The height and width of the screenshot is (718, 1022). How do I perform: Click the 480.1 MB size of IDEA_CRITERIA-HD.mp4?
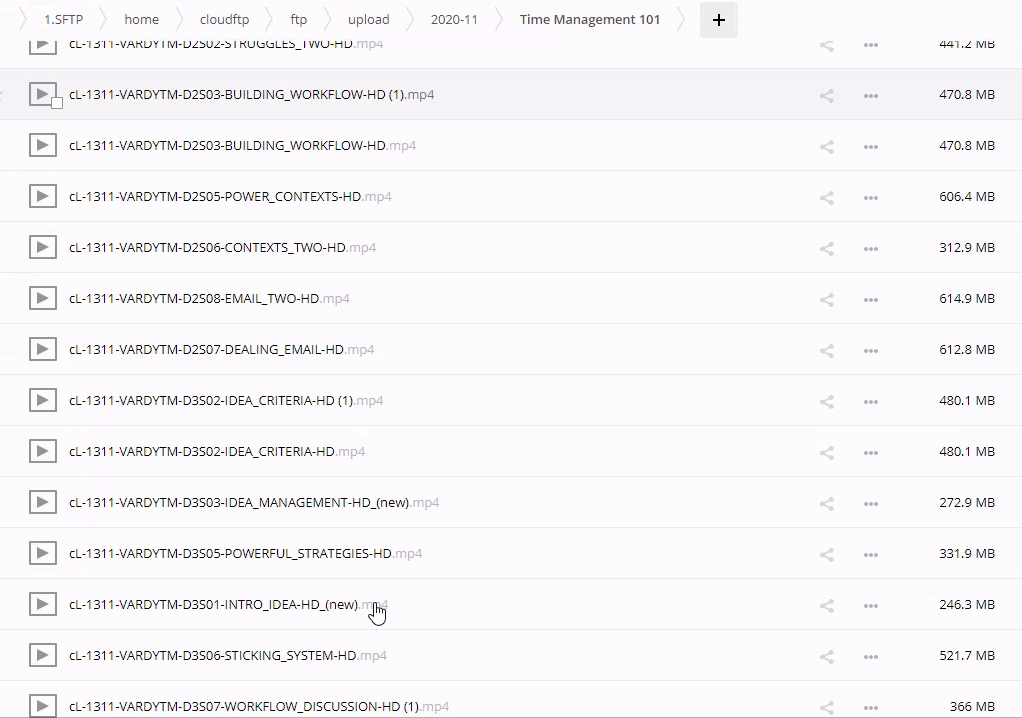[967, 452]
